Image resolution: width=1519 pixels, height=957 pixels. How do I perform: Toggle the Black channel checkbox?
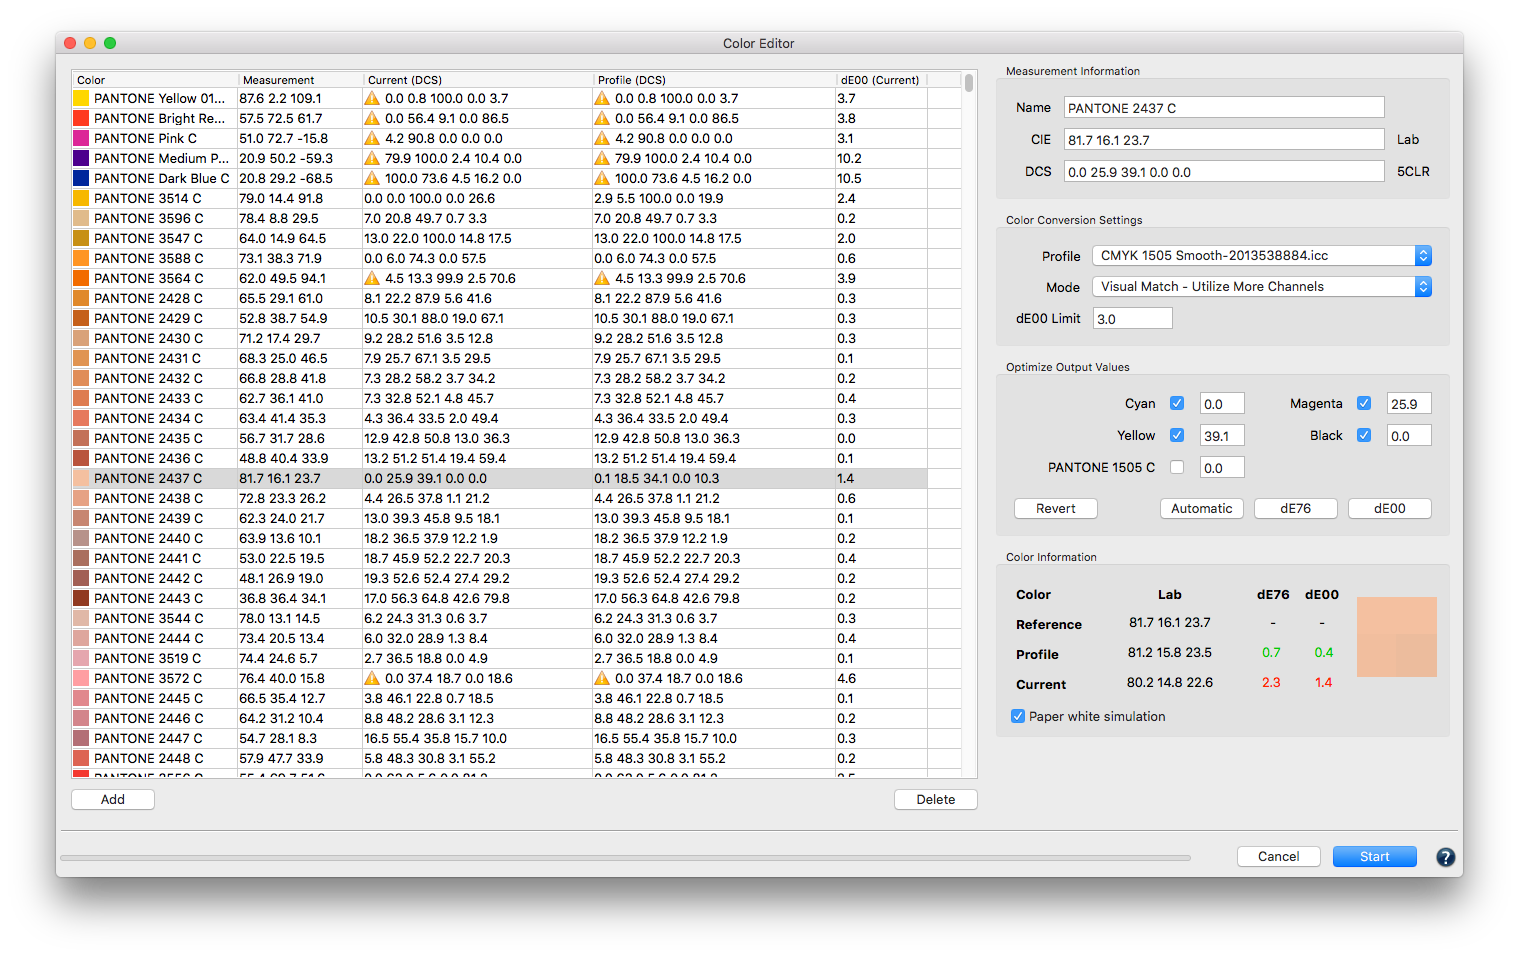pyautogui.click(x=1364, y=435)
